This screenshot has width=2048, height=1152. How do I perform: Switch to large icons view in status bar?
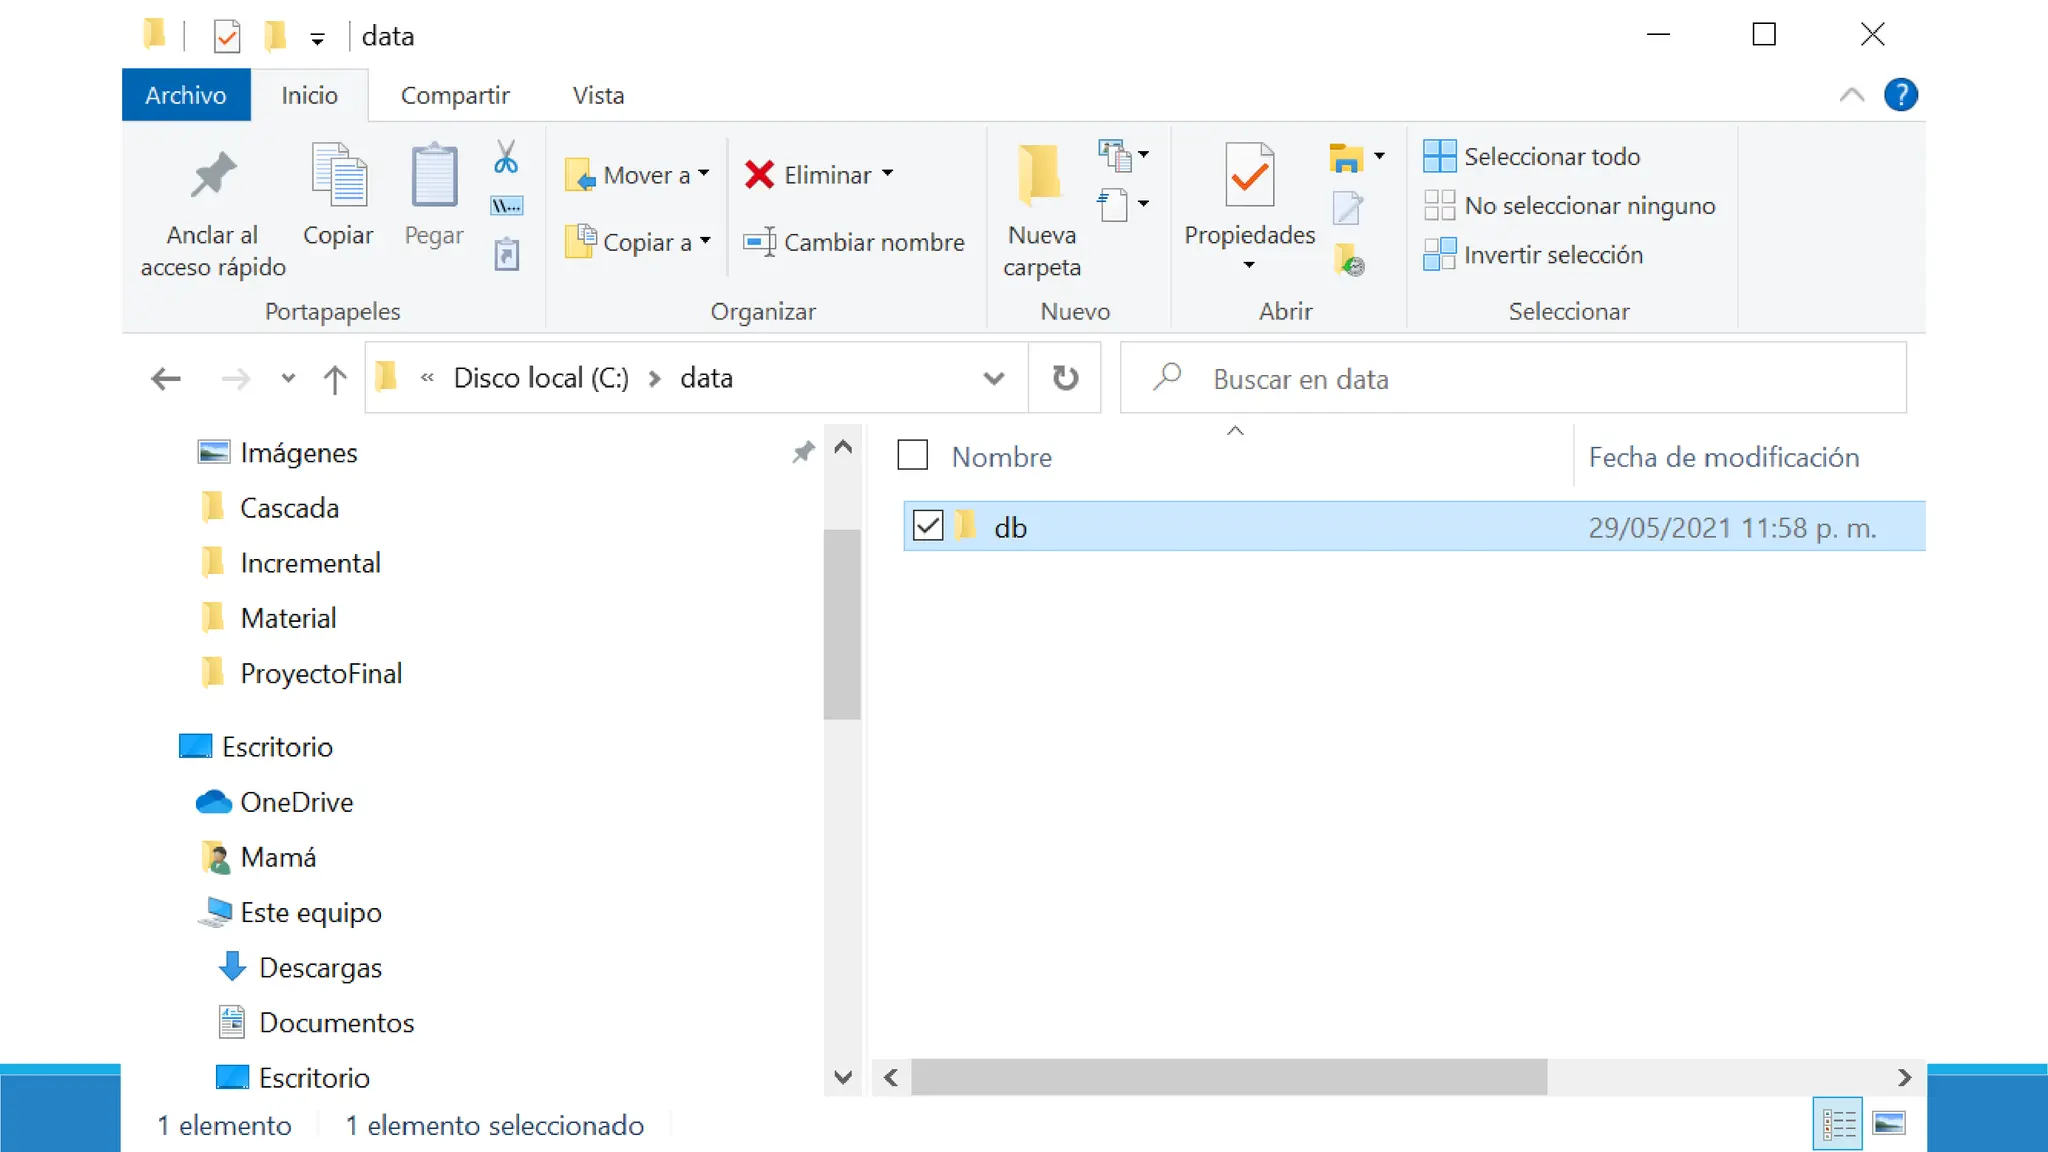(x=1888, y=1124)
